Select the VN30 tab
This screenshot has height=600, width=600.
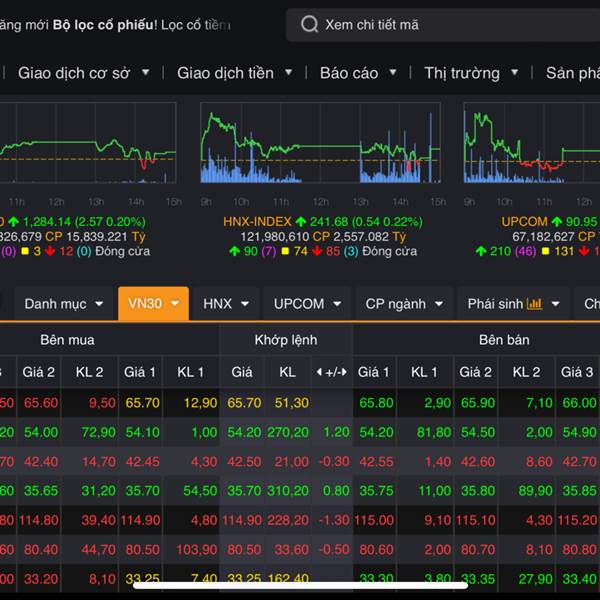(x=152, y=303)
